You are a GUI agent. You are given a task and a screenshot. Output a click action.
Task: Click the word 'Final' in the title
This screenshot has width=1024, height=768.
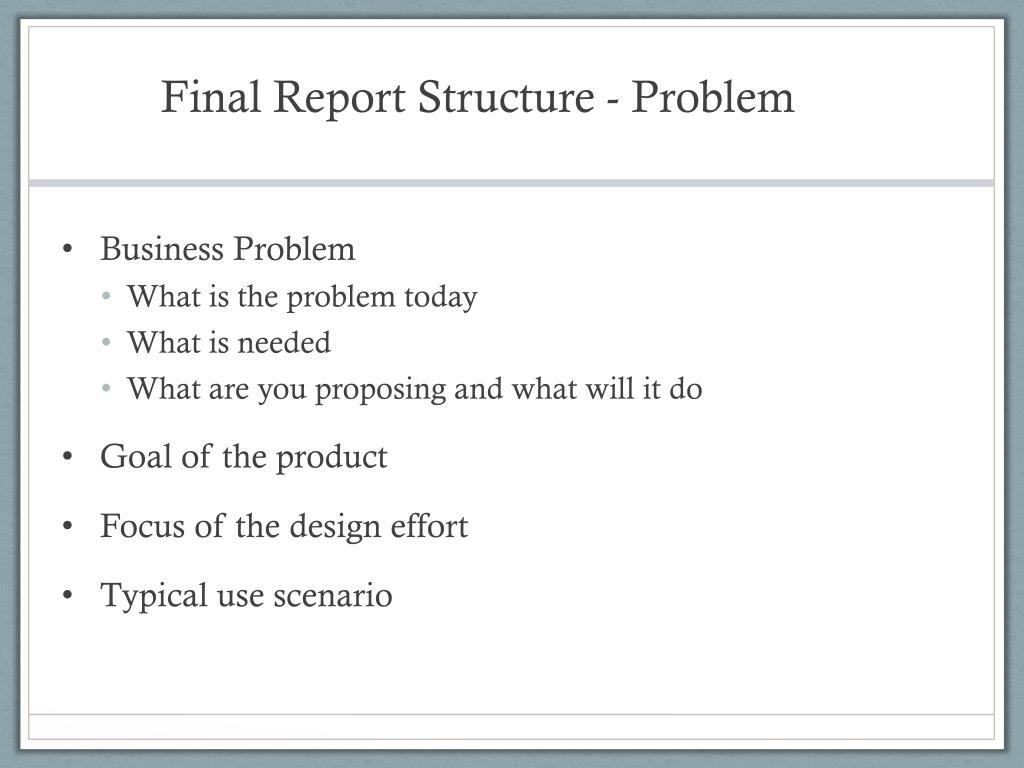point(211,97)
